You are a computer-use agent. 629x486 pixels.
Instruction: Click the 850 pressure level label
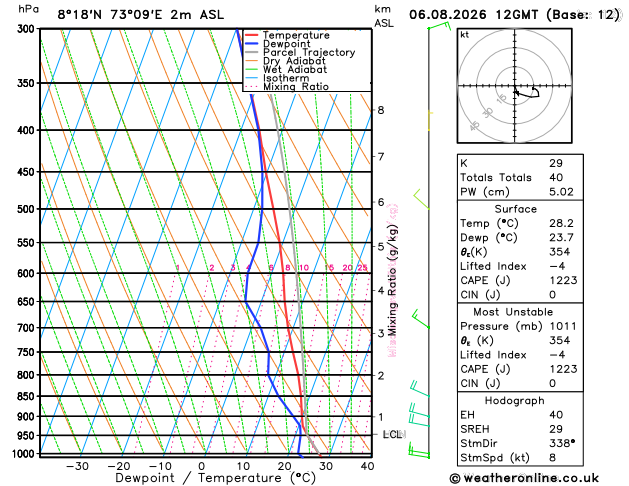click(28, 396)
